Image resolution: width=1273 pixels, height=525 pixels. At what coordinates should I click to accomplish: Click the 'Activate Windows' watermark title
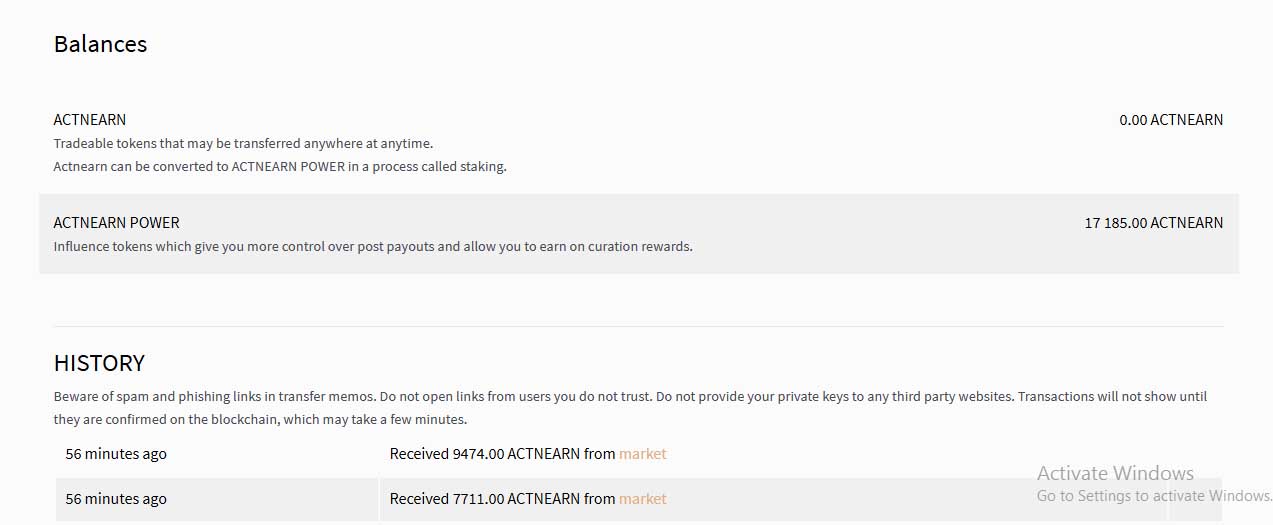click(1115, 473)
